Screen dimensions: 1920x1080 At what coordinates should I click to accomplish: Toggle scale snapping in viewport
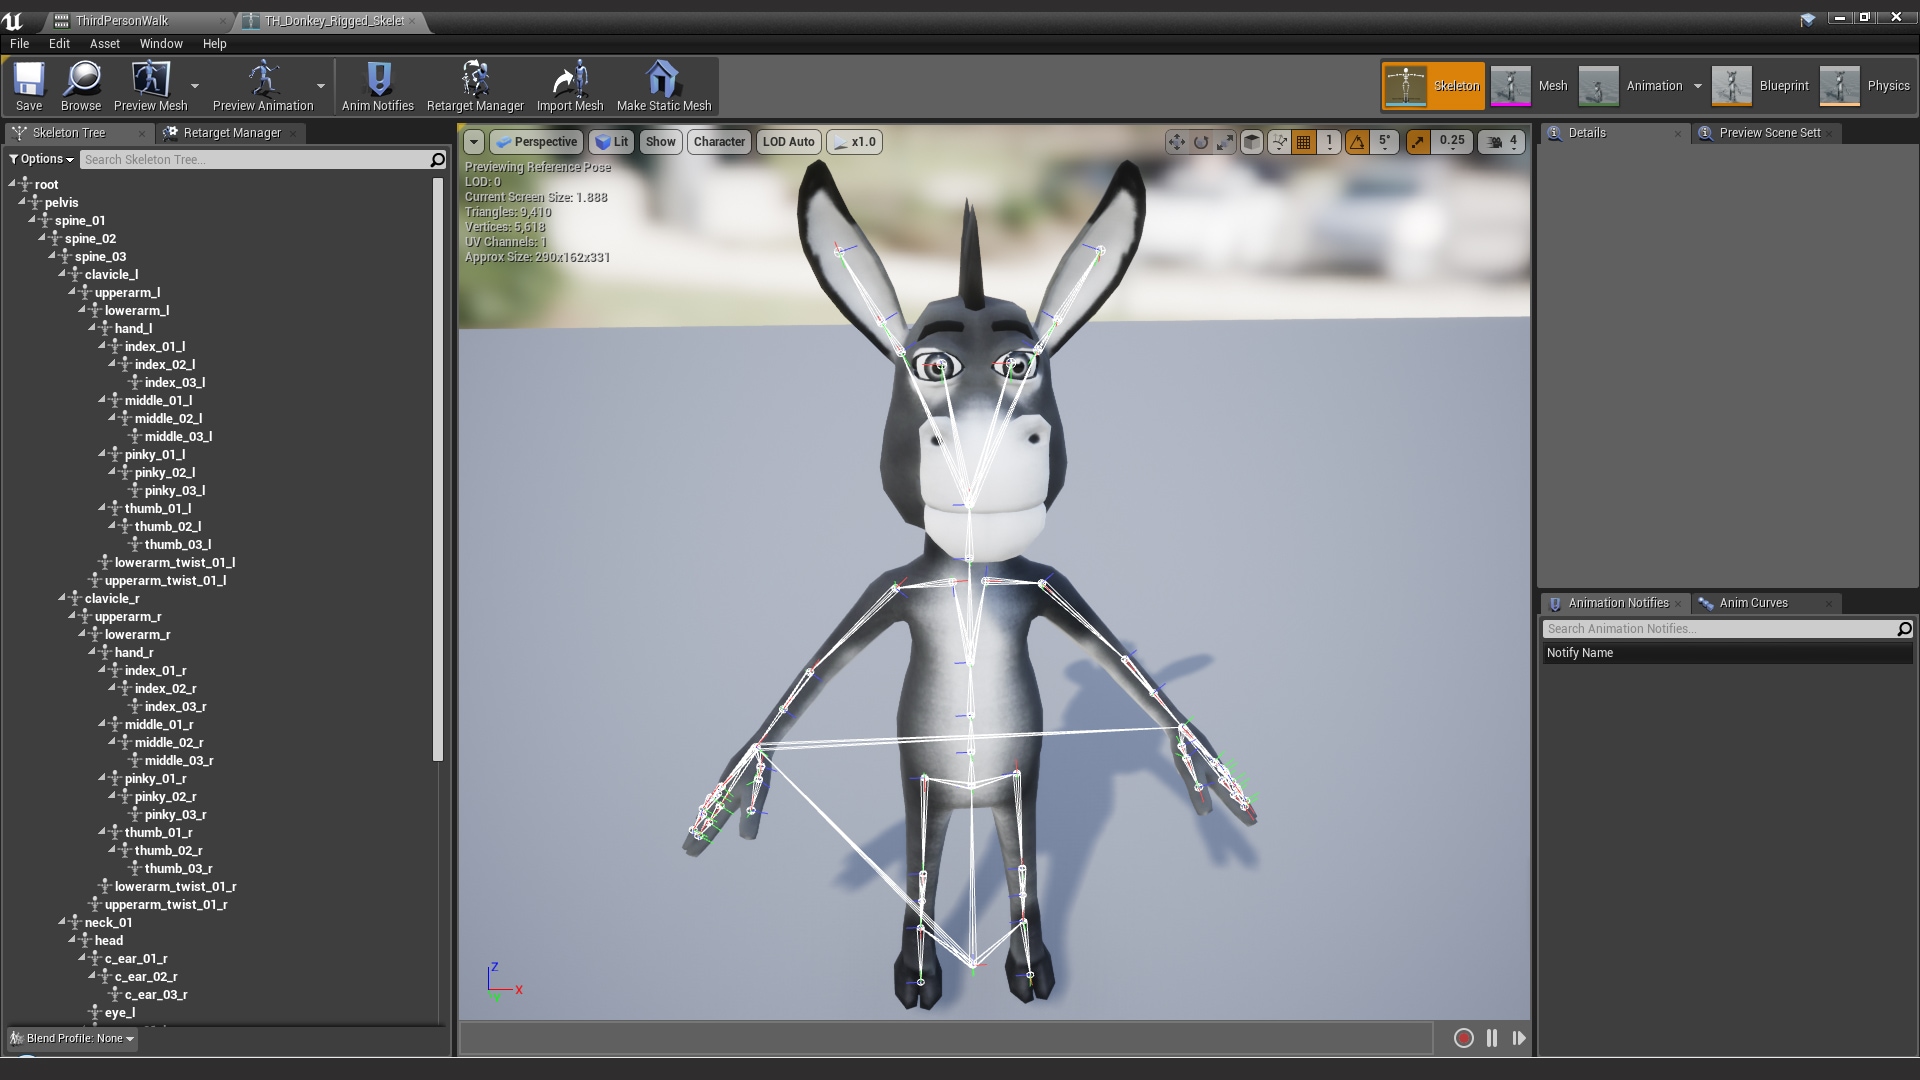(1418, 142)
